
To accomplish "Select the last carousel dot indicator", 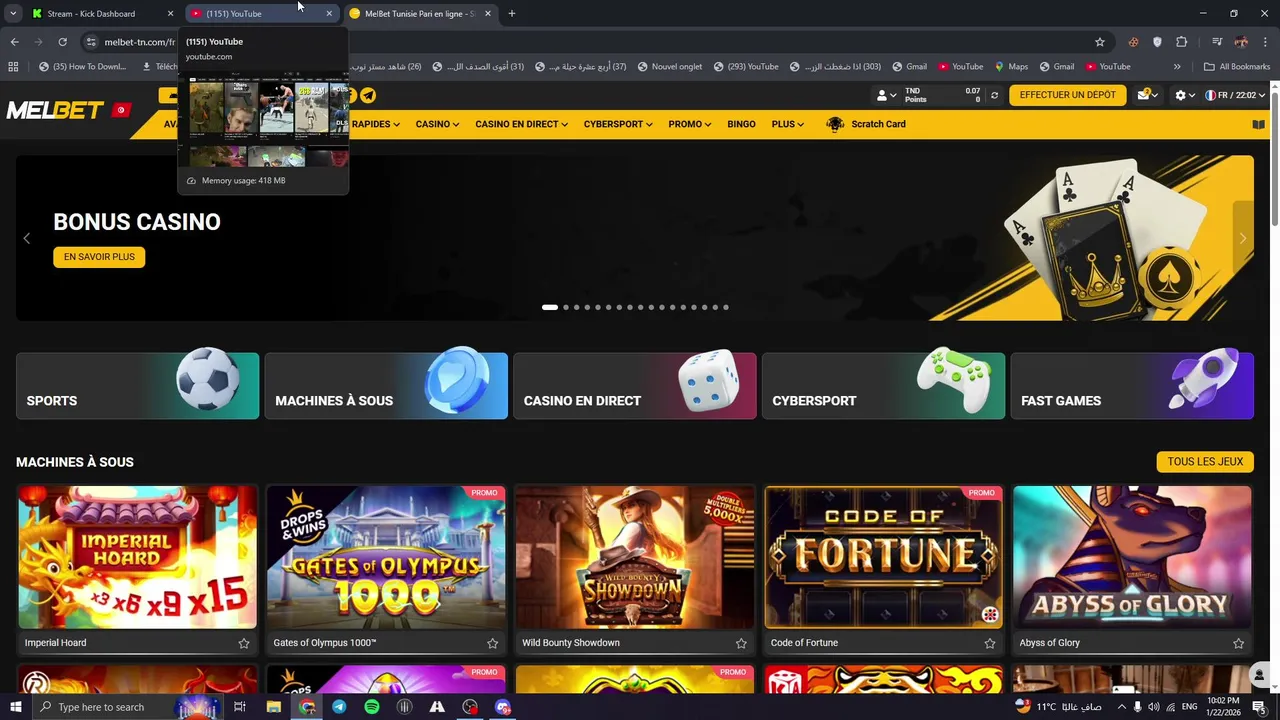I will tap(726, 307).
